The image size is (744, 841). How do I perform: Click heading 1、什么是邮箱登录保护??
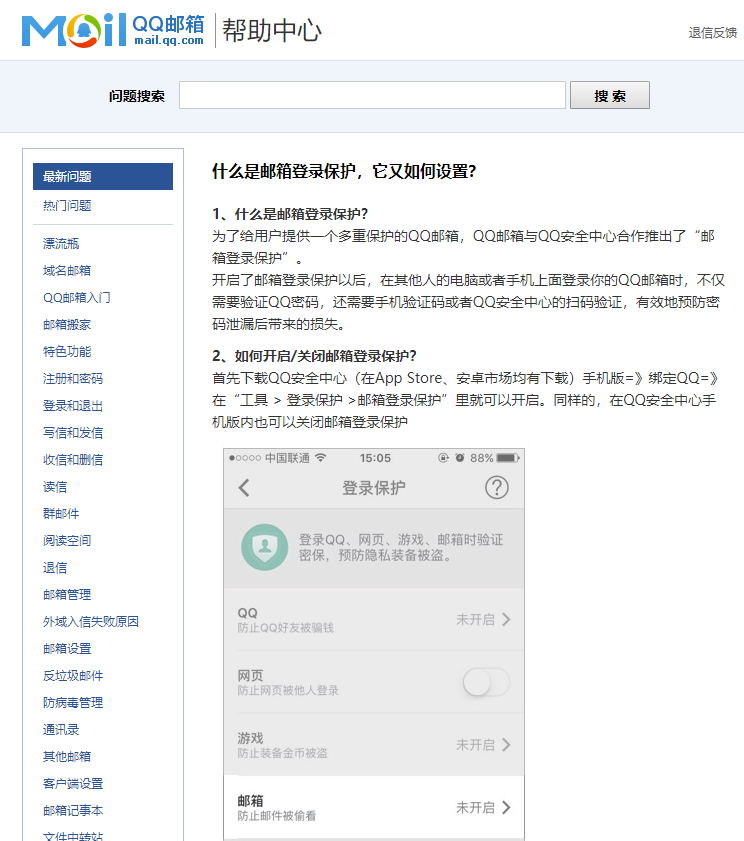pos(290,214)
